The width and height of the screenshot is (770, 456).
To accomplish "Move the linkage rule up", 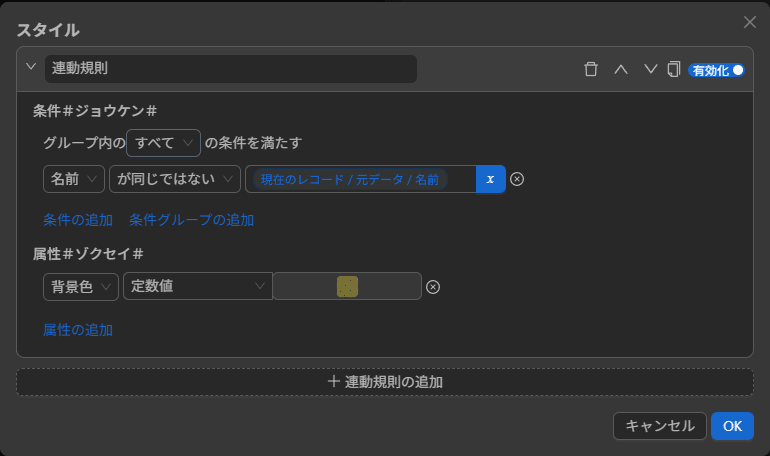I will [x=621, y=69].
